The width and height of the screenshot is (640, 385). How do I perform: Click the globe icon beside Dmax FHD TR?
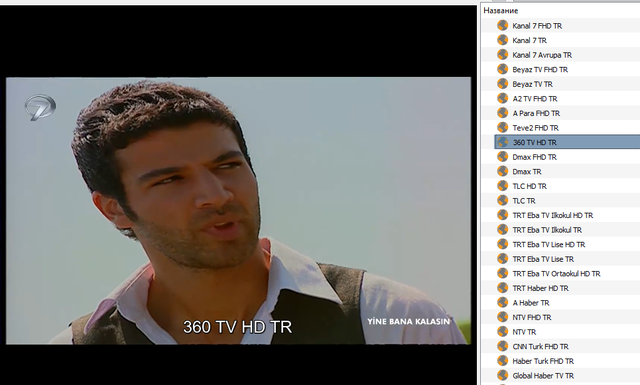pos(502,157)
